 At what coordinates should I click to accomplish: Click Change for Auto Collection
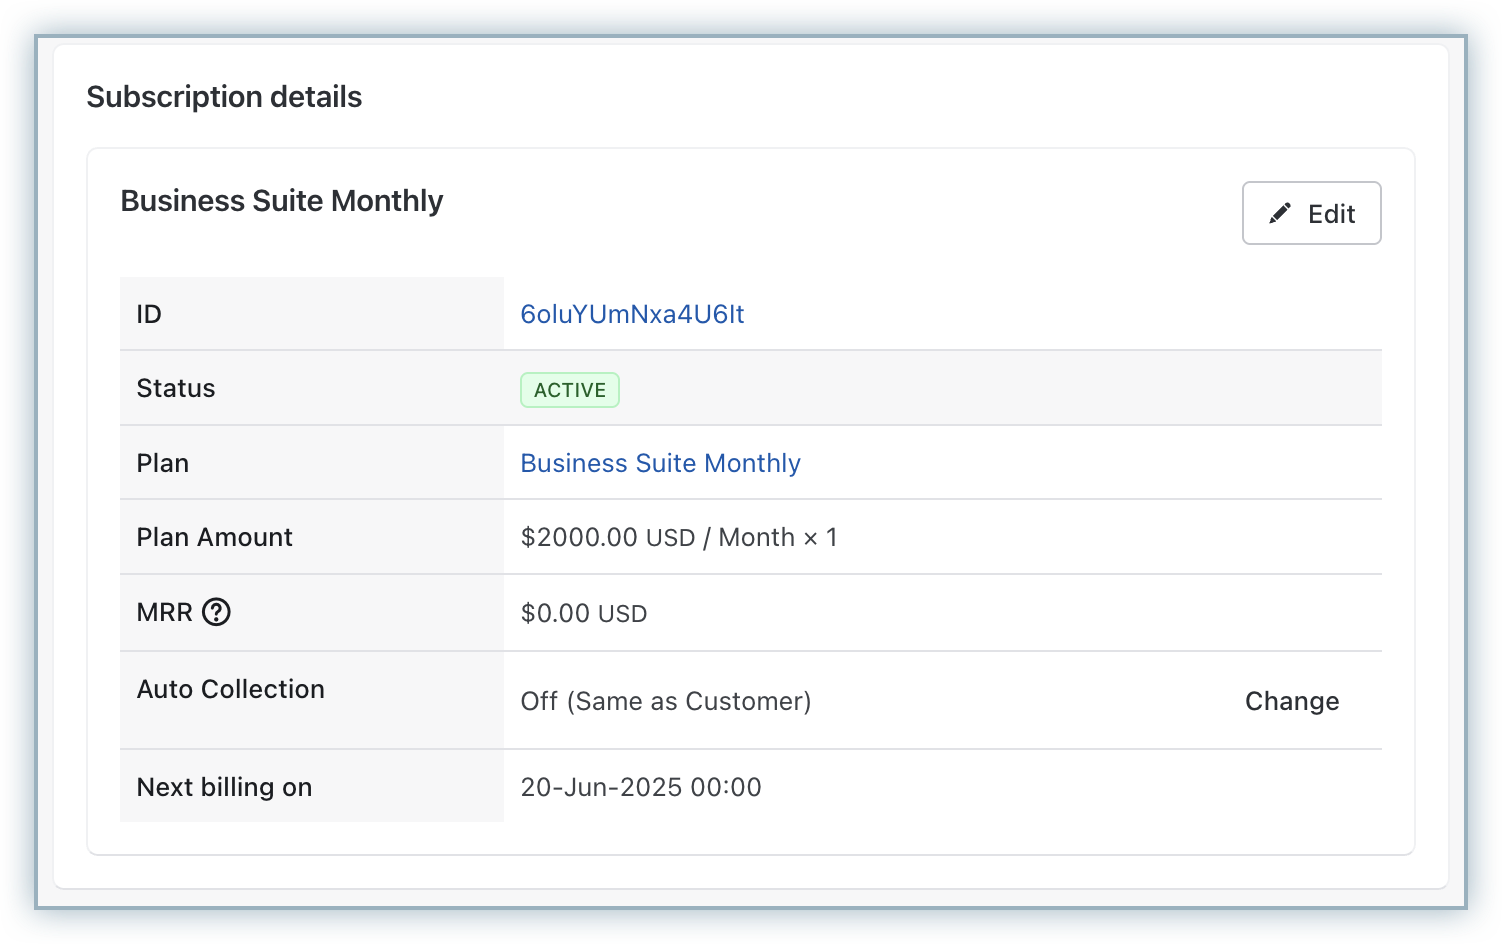(x=1291, y=701)
